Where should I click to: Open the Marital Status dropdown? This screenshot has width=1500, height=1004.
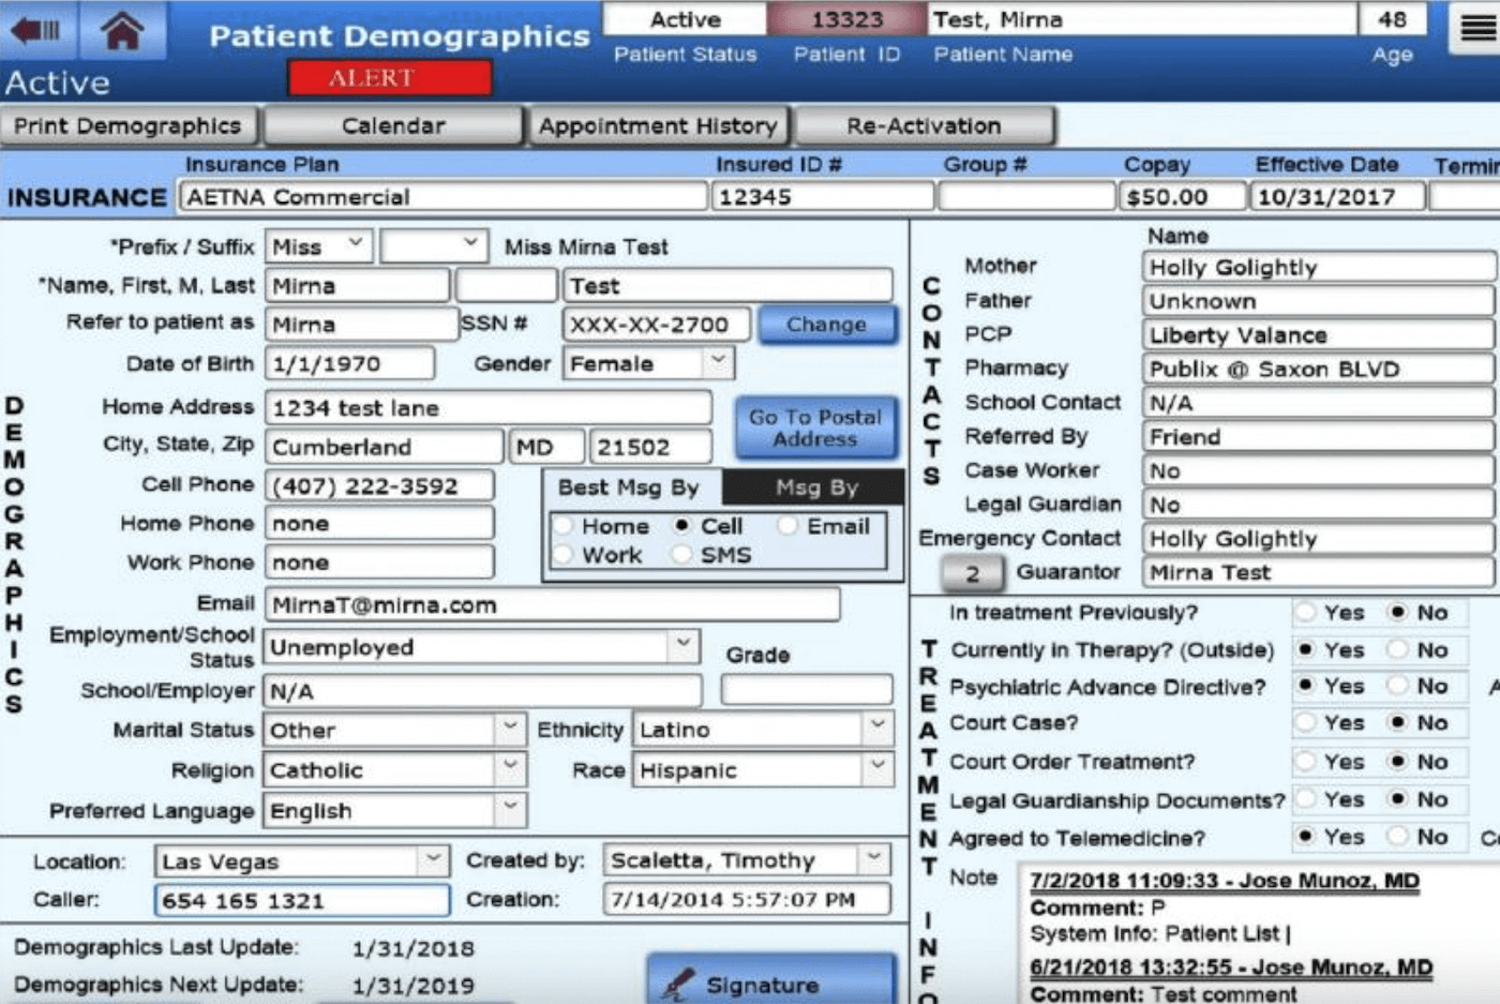point(509,729)
